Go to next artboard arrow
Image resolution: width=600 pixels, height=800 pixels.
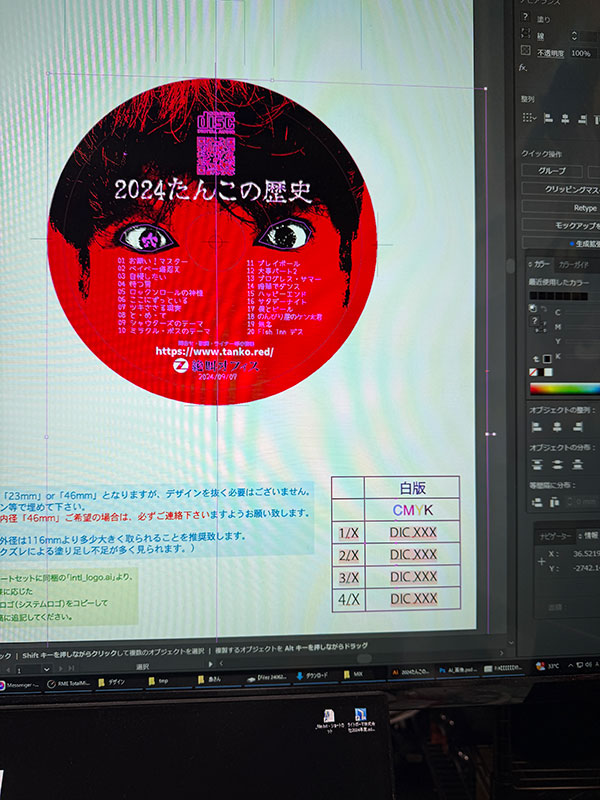pos(62,668)
